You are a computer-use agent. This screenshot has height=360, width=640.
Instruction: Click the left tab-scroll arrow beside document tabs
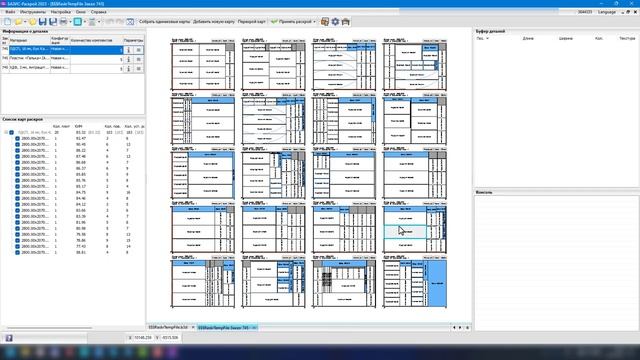pyautogui.click(x=454, y=327)
